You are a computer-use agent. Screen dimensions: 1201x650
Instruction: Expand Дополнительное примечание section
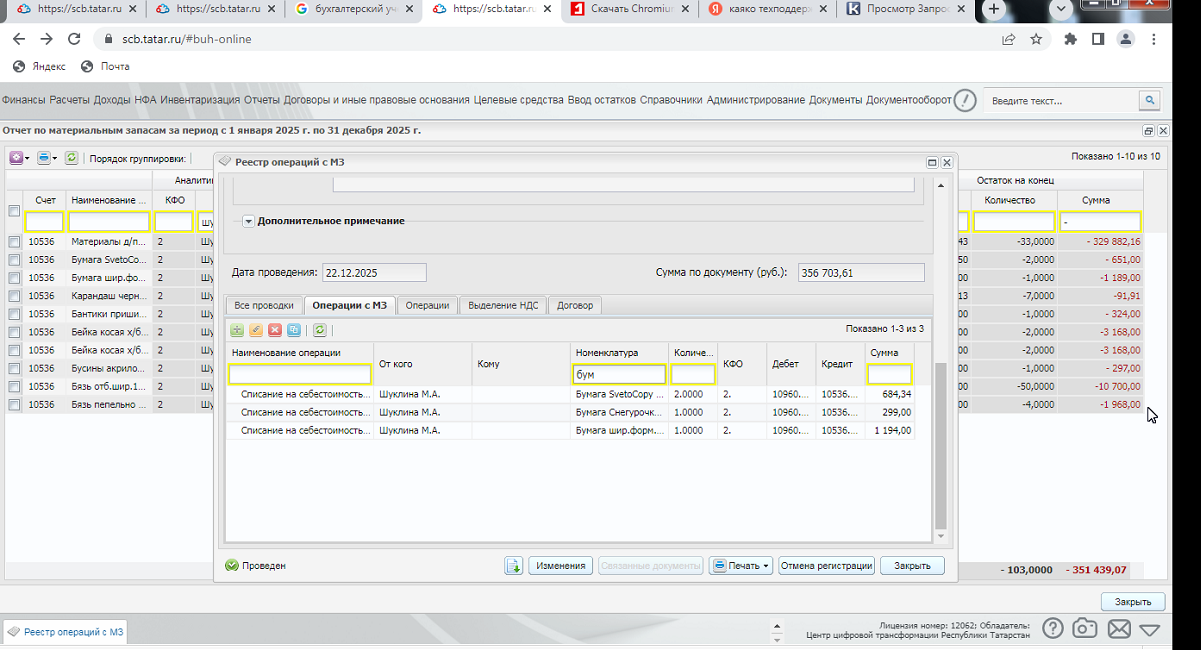tap(249, 221)
